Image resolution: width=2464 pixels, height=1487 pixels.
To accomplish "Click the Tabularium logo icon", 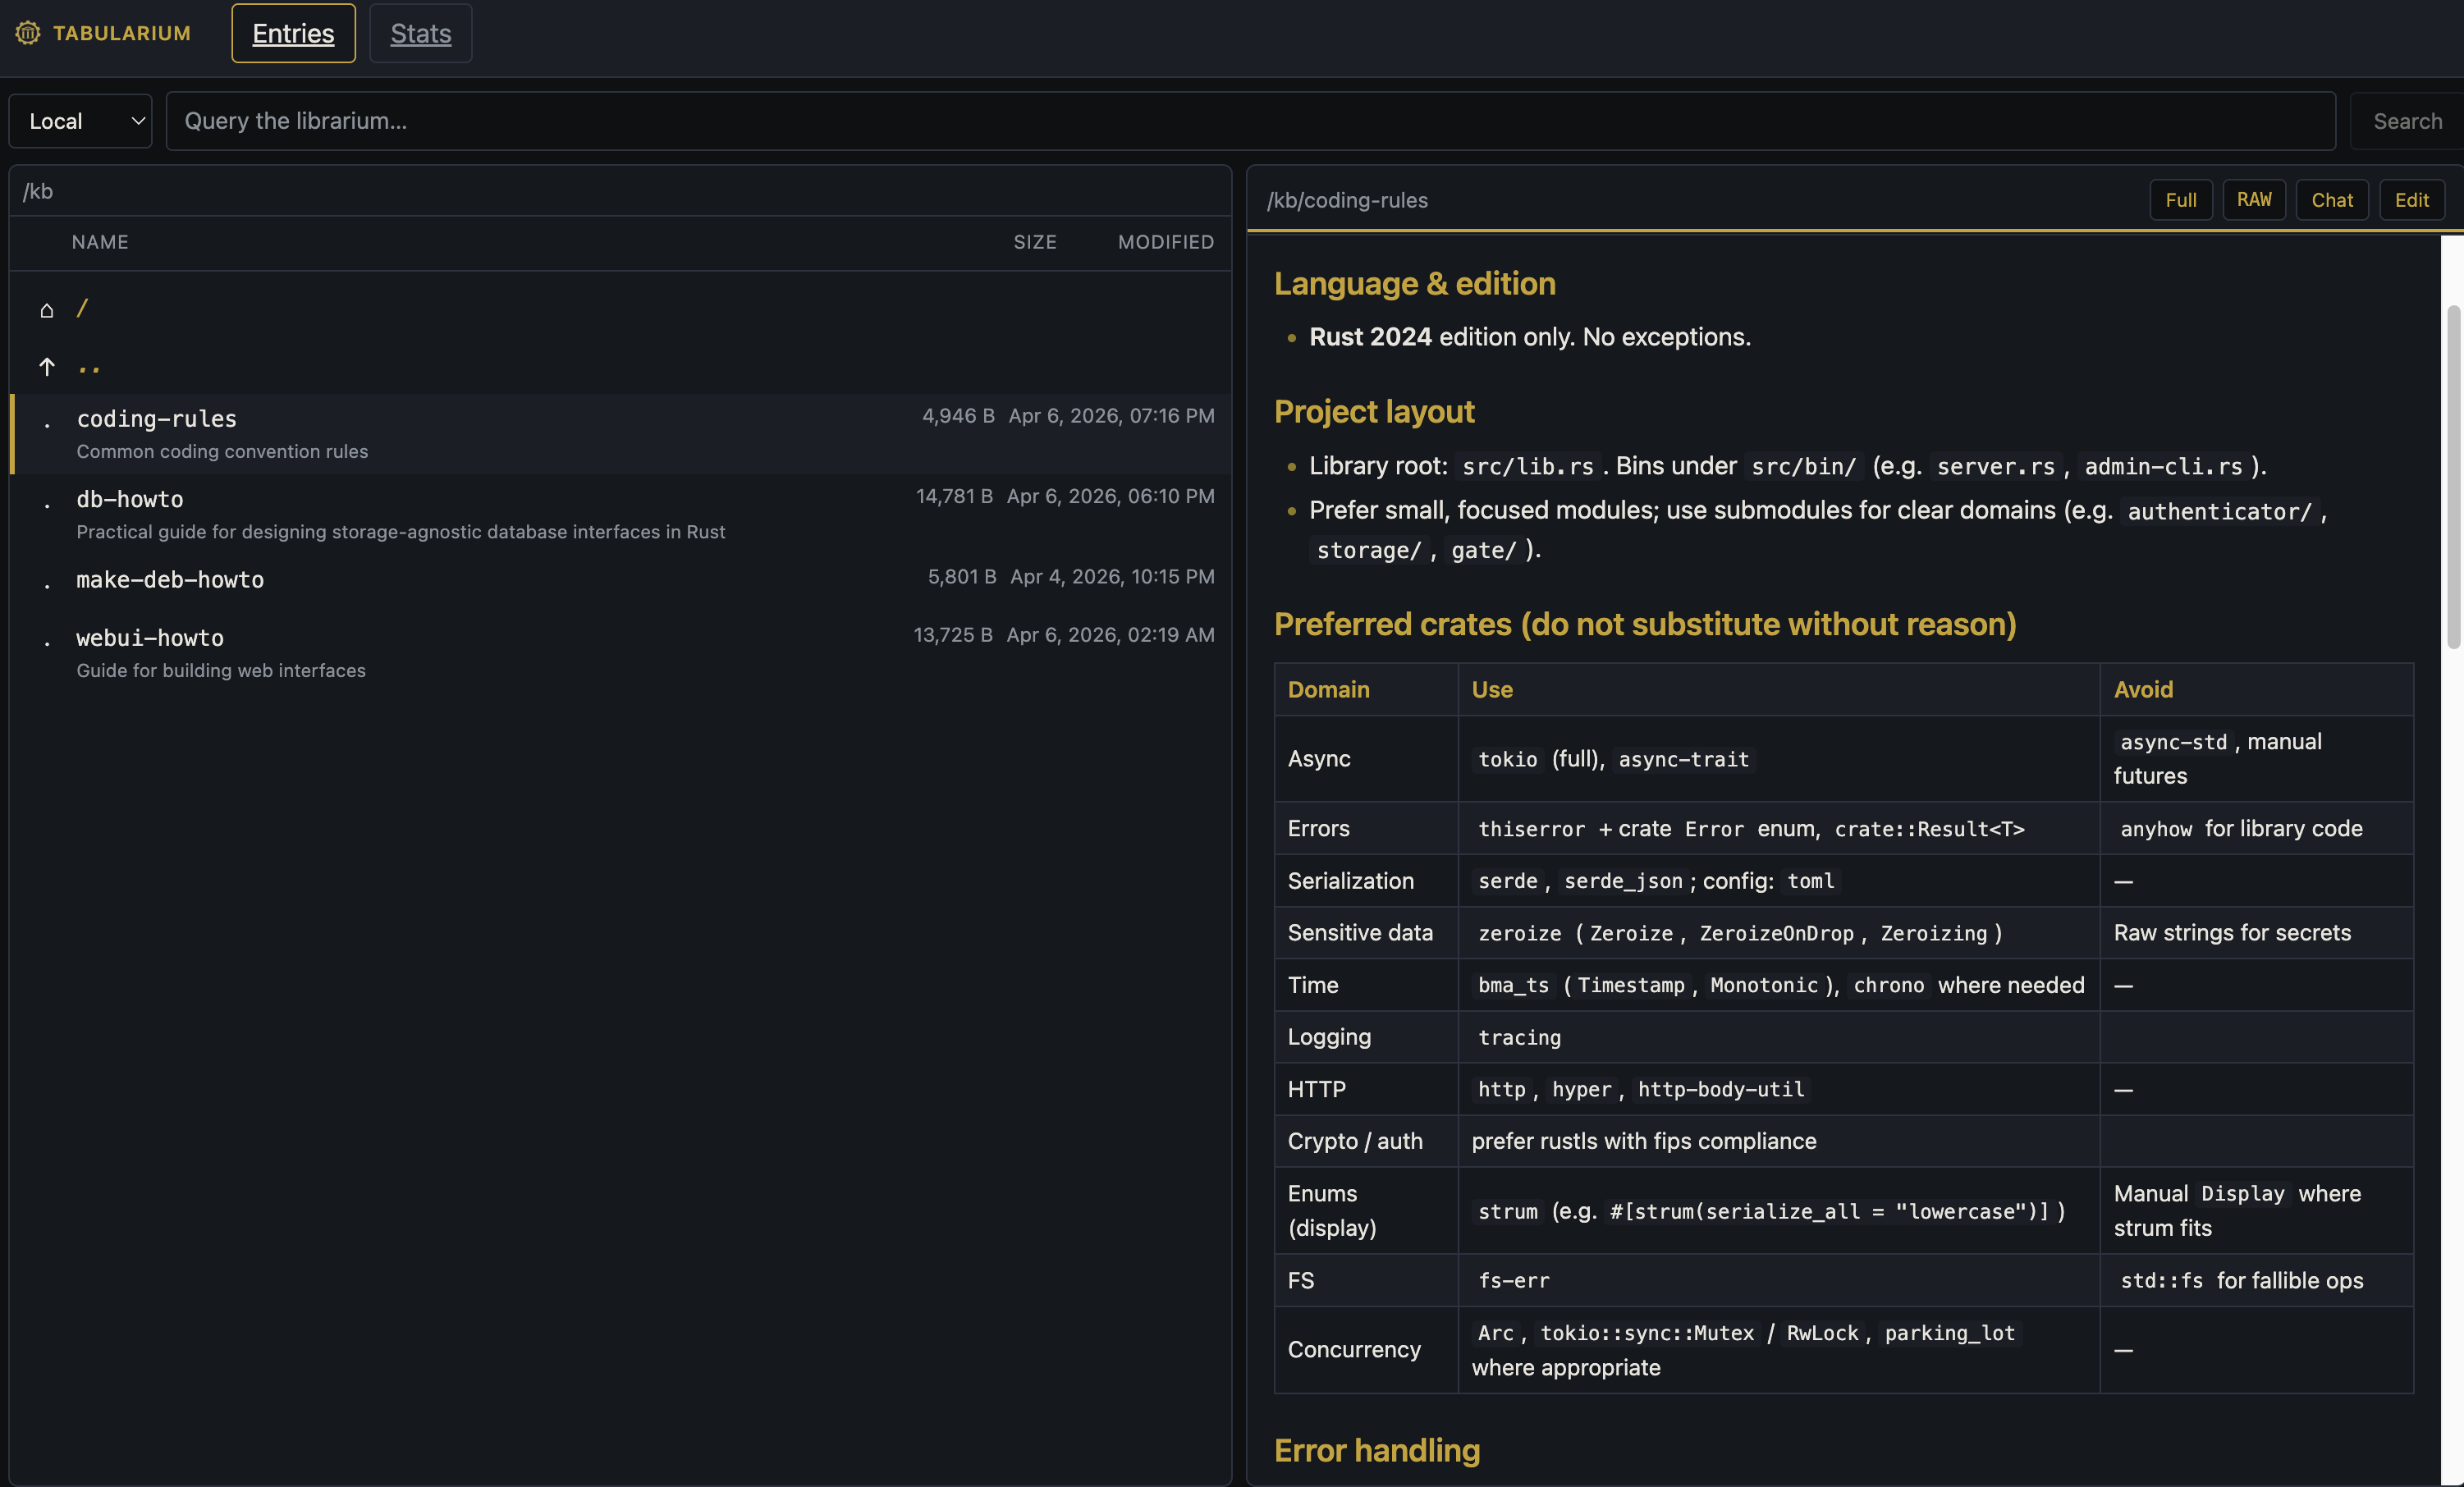I will tap(28, 33).
